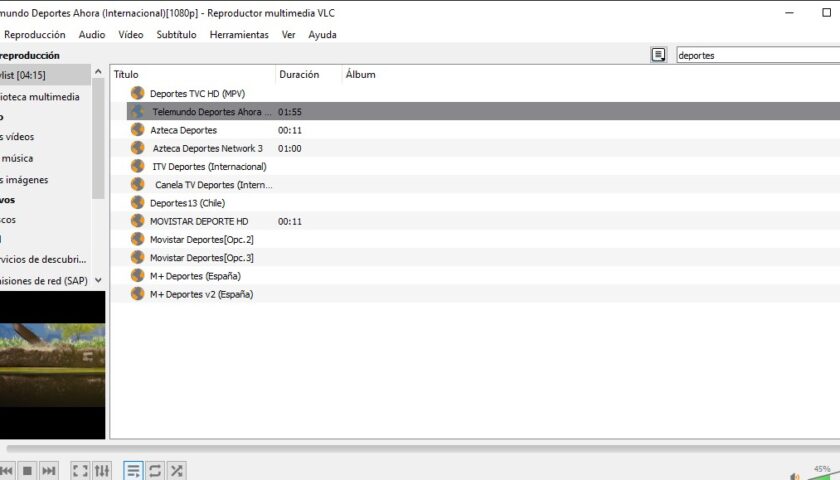Open the Ayuda menu
Image resolution: width=840 pixels, height=480 pixels.
[322, 34]
